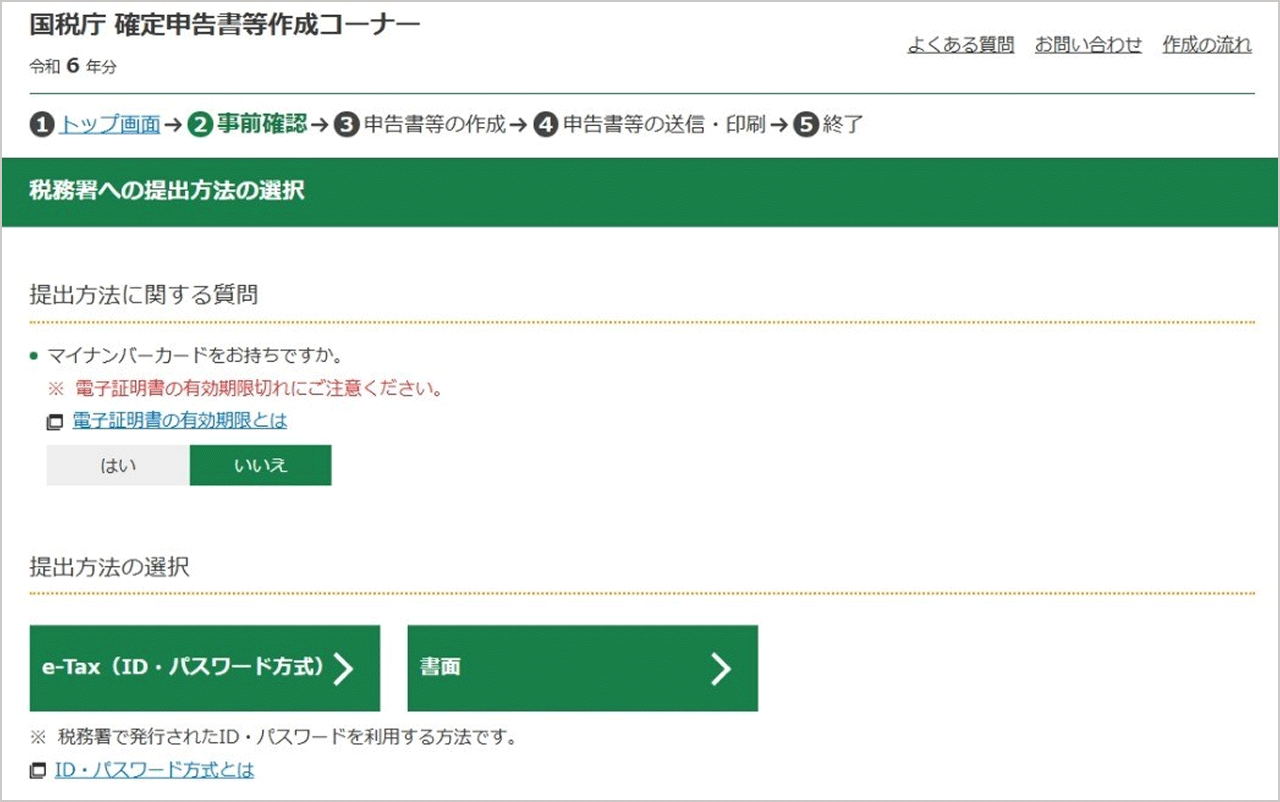Click the chevron arrow on the 書面 button
This screenshot has width=1280, height=802.
[722, 668]
